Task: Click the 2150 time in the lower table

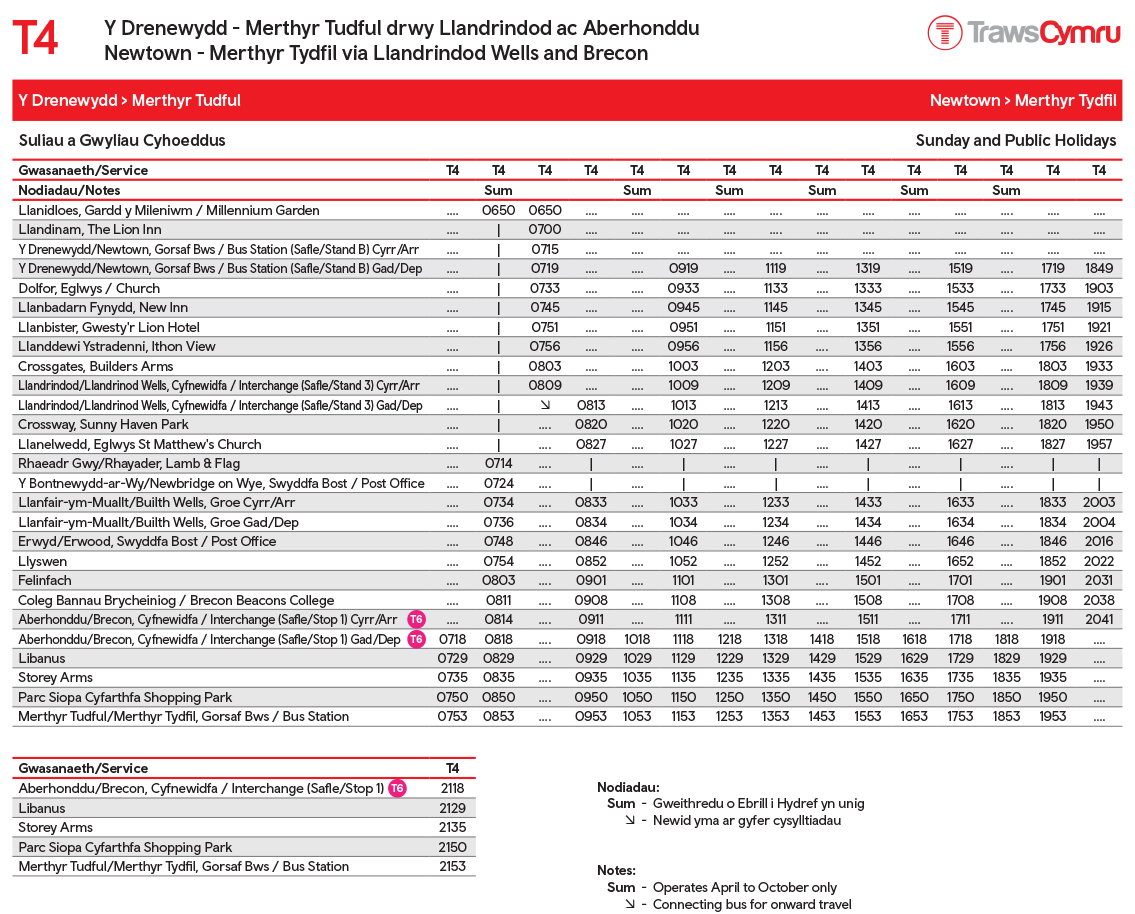Action: pyautogui.click(x=452, y=847)
